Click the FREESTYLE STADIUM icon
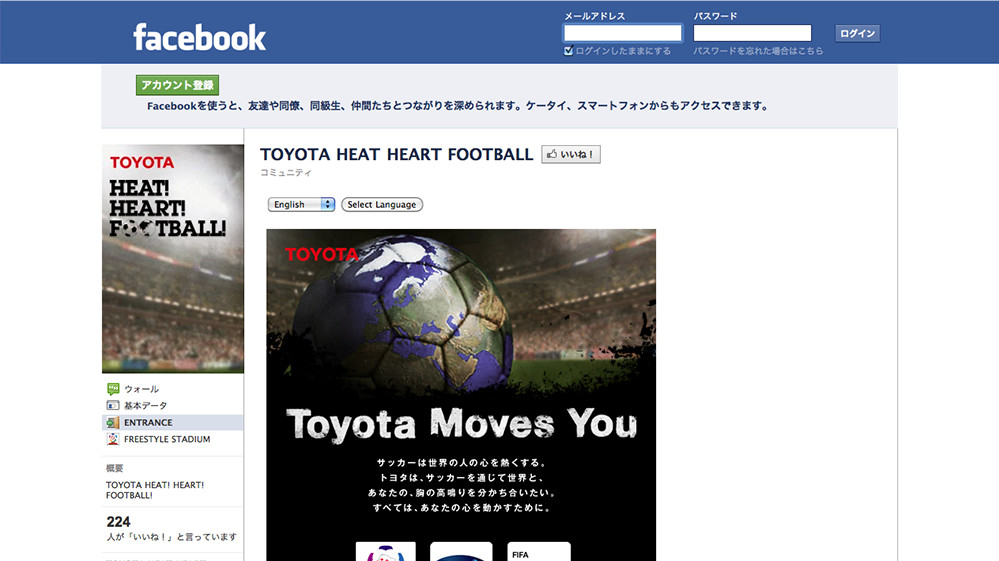This screenshot has height=561, width=999. [x=113, y=439]
